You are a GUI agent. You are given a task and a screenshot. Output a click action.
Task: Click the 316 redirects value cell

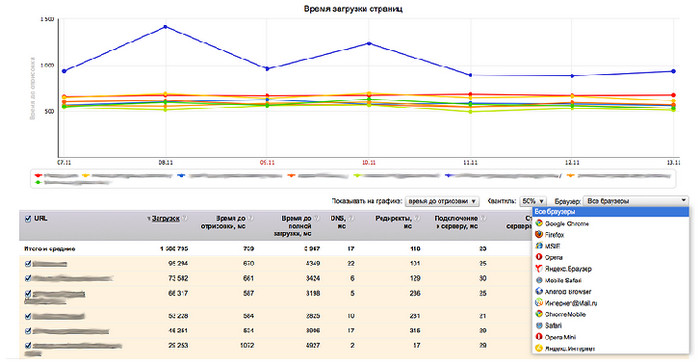pyautogui.click(x=415, y=331)
